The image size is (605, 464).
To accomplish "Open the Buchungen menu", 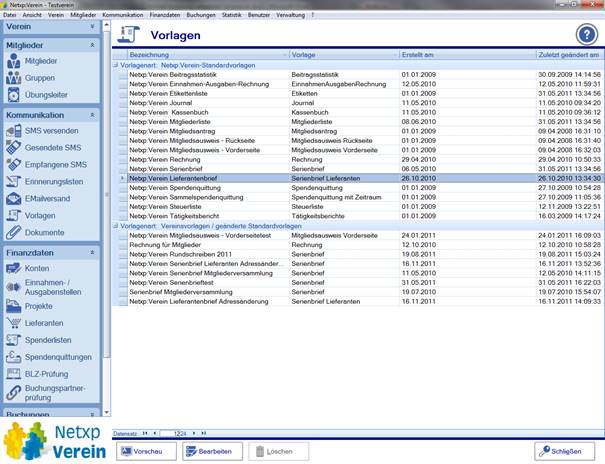I will coord(201,15).
